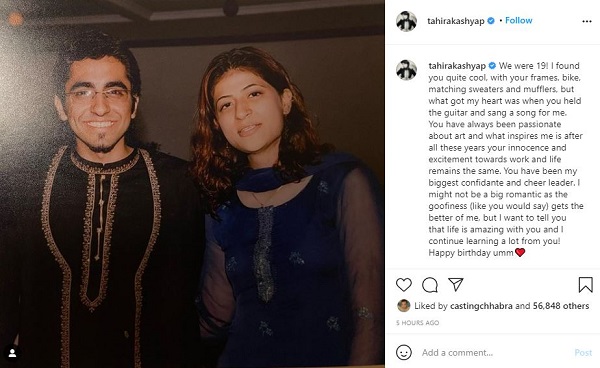Save post with bookmark icon

coord(585,285)
